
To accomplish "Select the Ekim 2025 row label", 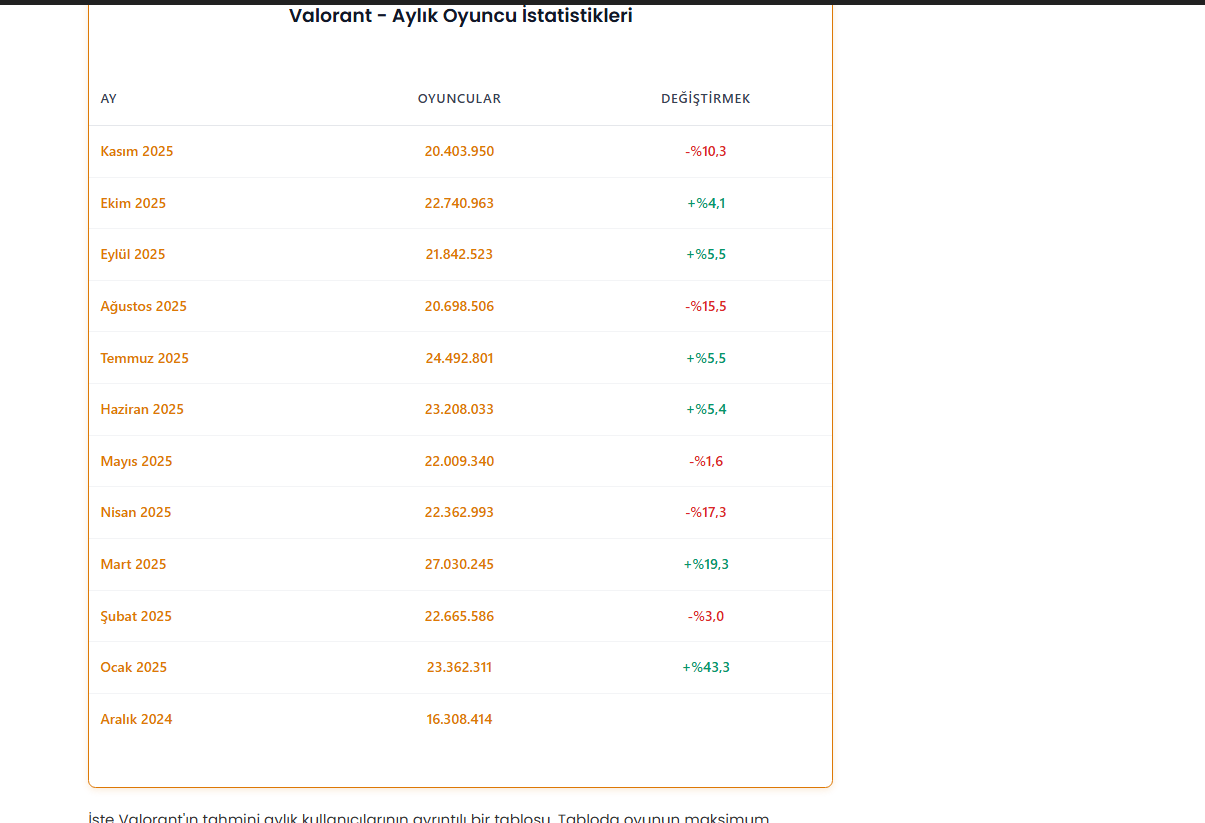I will pyautogui.click(x=133, y=203).
